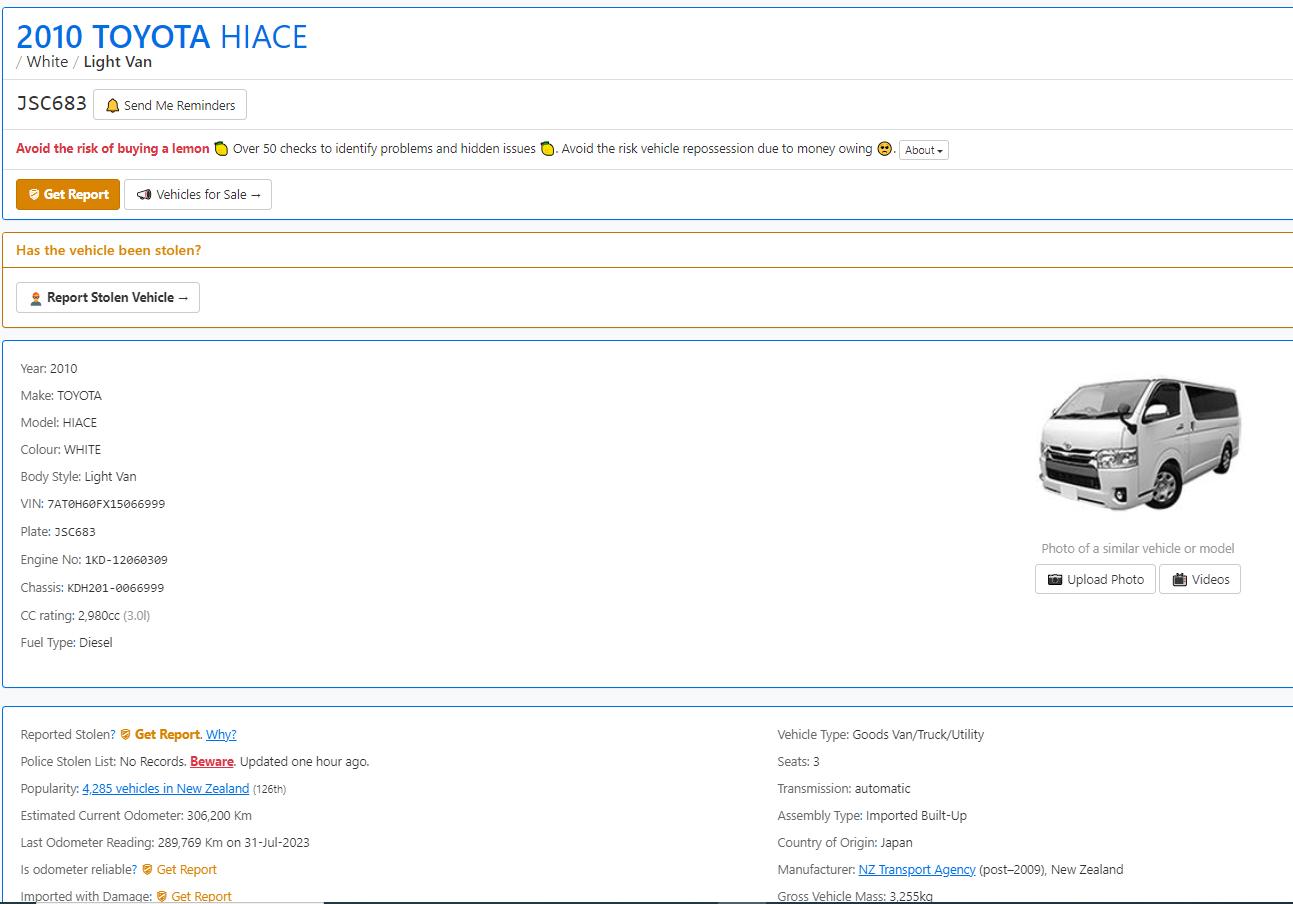1293x904 pixels.
Task: Click the 2010 TOYOTA HIACE heading
Action: pos(162,37)
